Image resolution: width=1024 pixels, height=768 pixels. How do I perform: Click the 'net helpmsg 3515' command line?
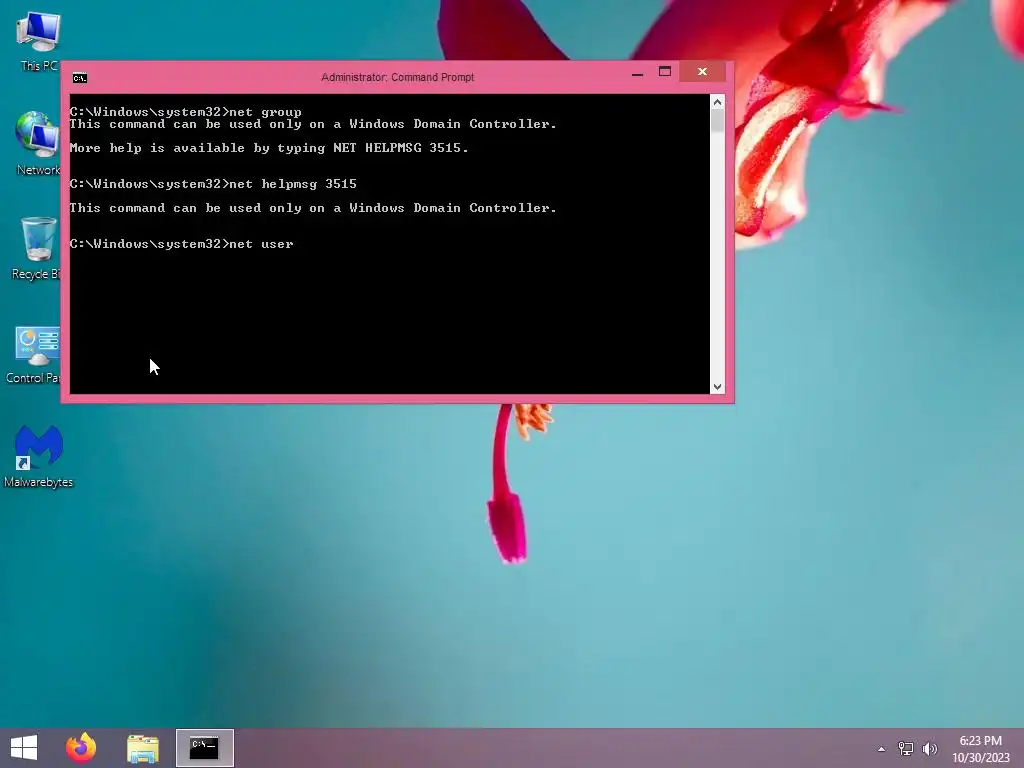click(213, 184)
